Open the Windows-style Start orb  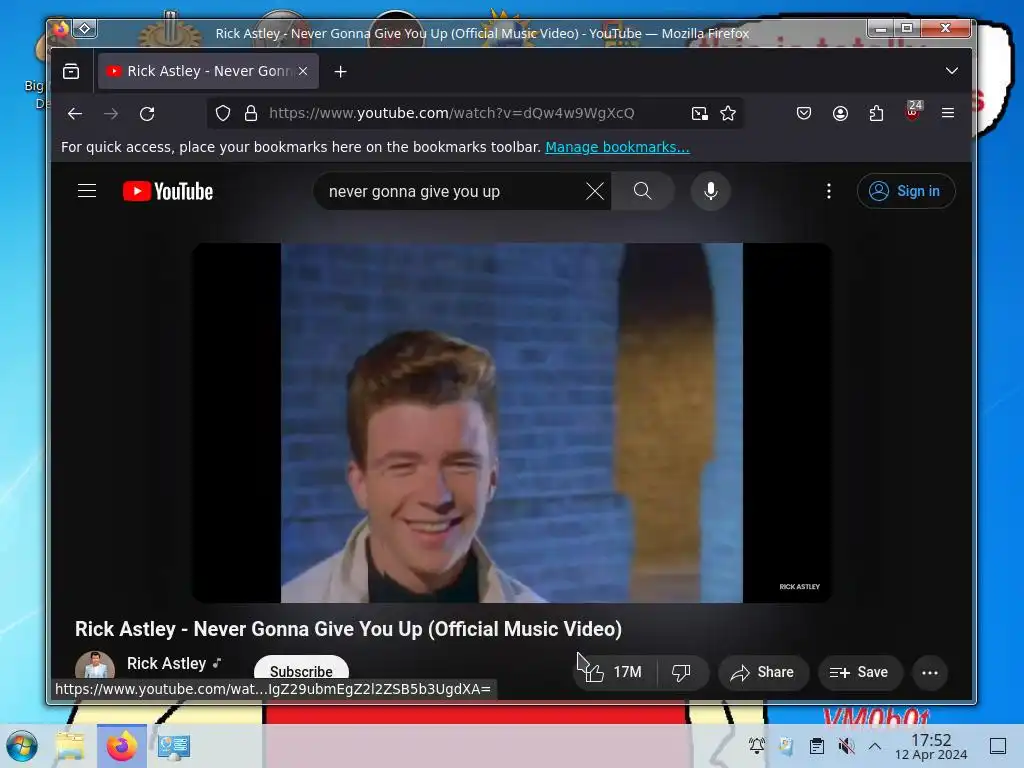[22, 746]
